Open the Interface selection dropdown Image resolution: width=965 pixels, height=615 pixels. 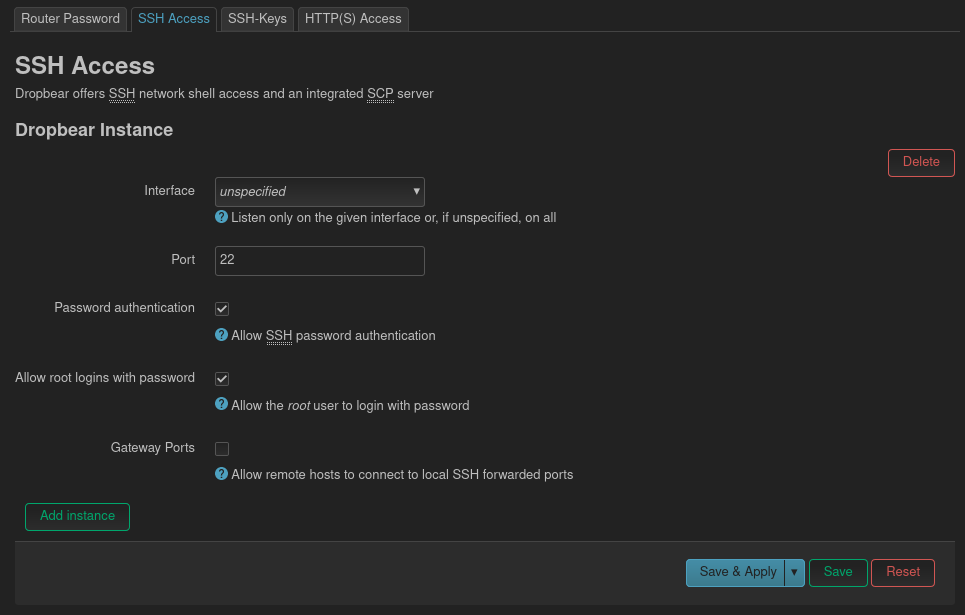point(319,191)
